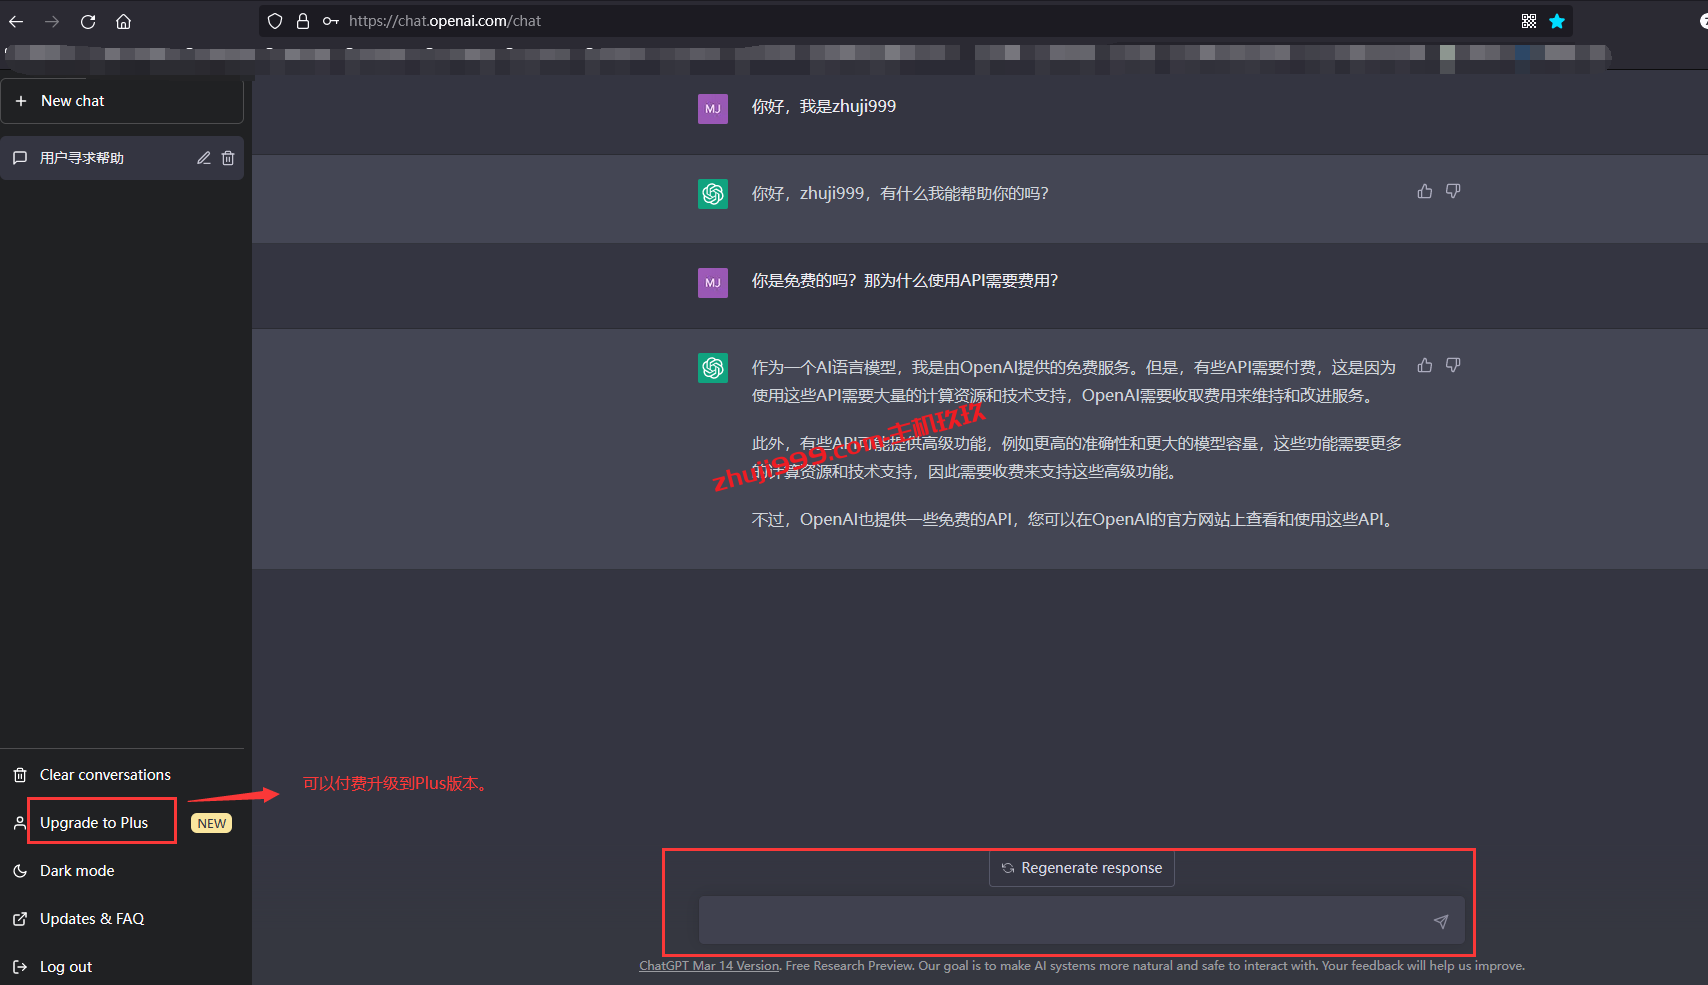Click the reply 你好，zhuji999，有什么我能帮助你的吗？
The image size is (1708, 985).
click(x=900, y=194)
